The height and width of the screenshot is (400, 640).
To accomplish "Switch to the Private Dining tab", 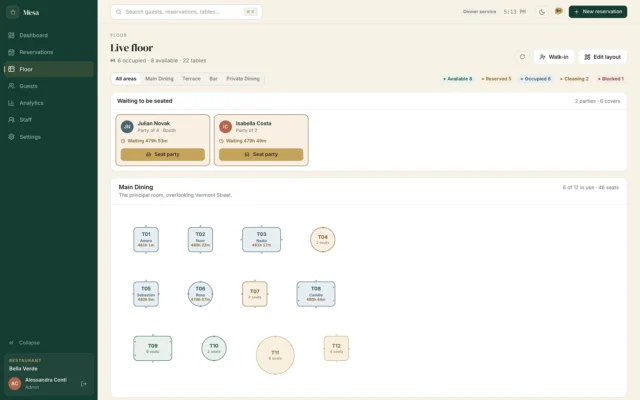I will 243,79.
